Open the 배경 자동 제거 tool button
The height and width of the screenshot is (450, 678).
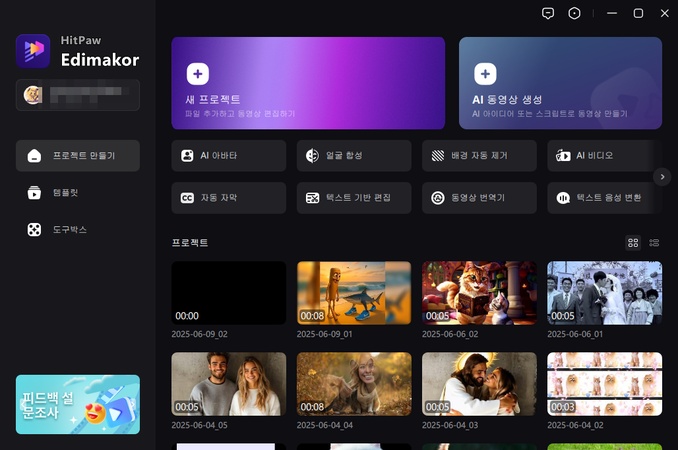479,156
